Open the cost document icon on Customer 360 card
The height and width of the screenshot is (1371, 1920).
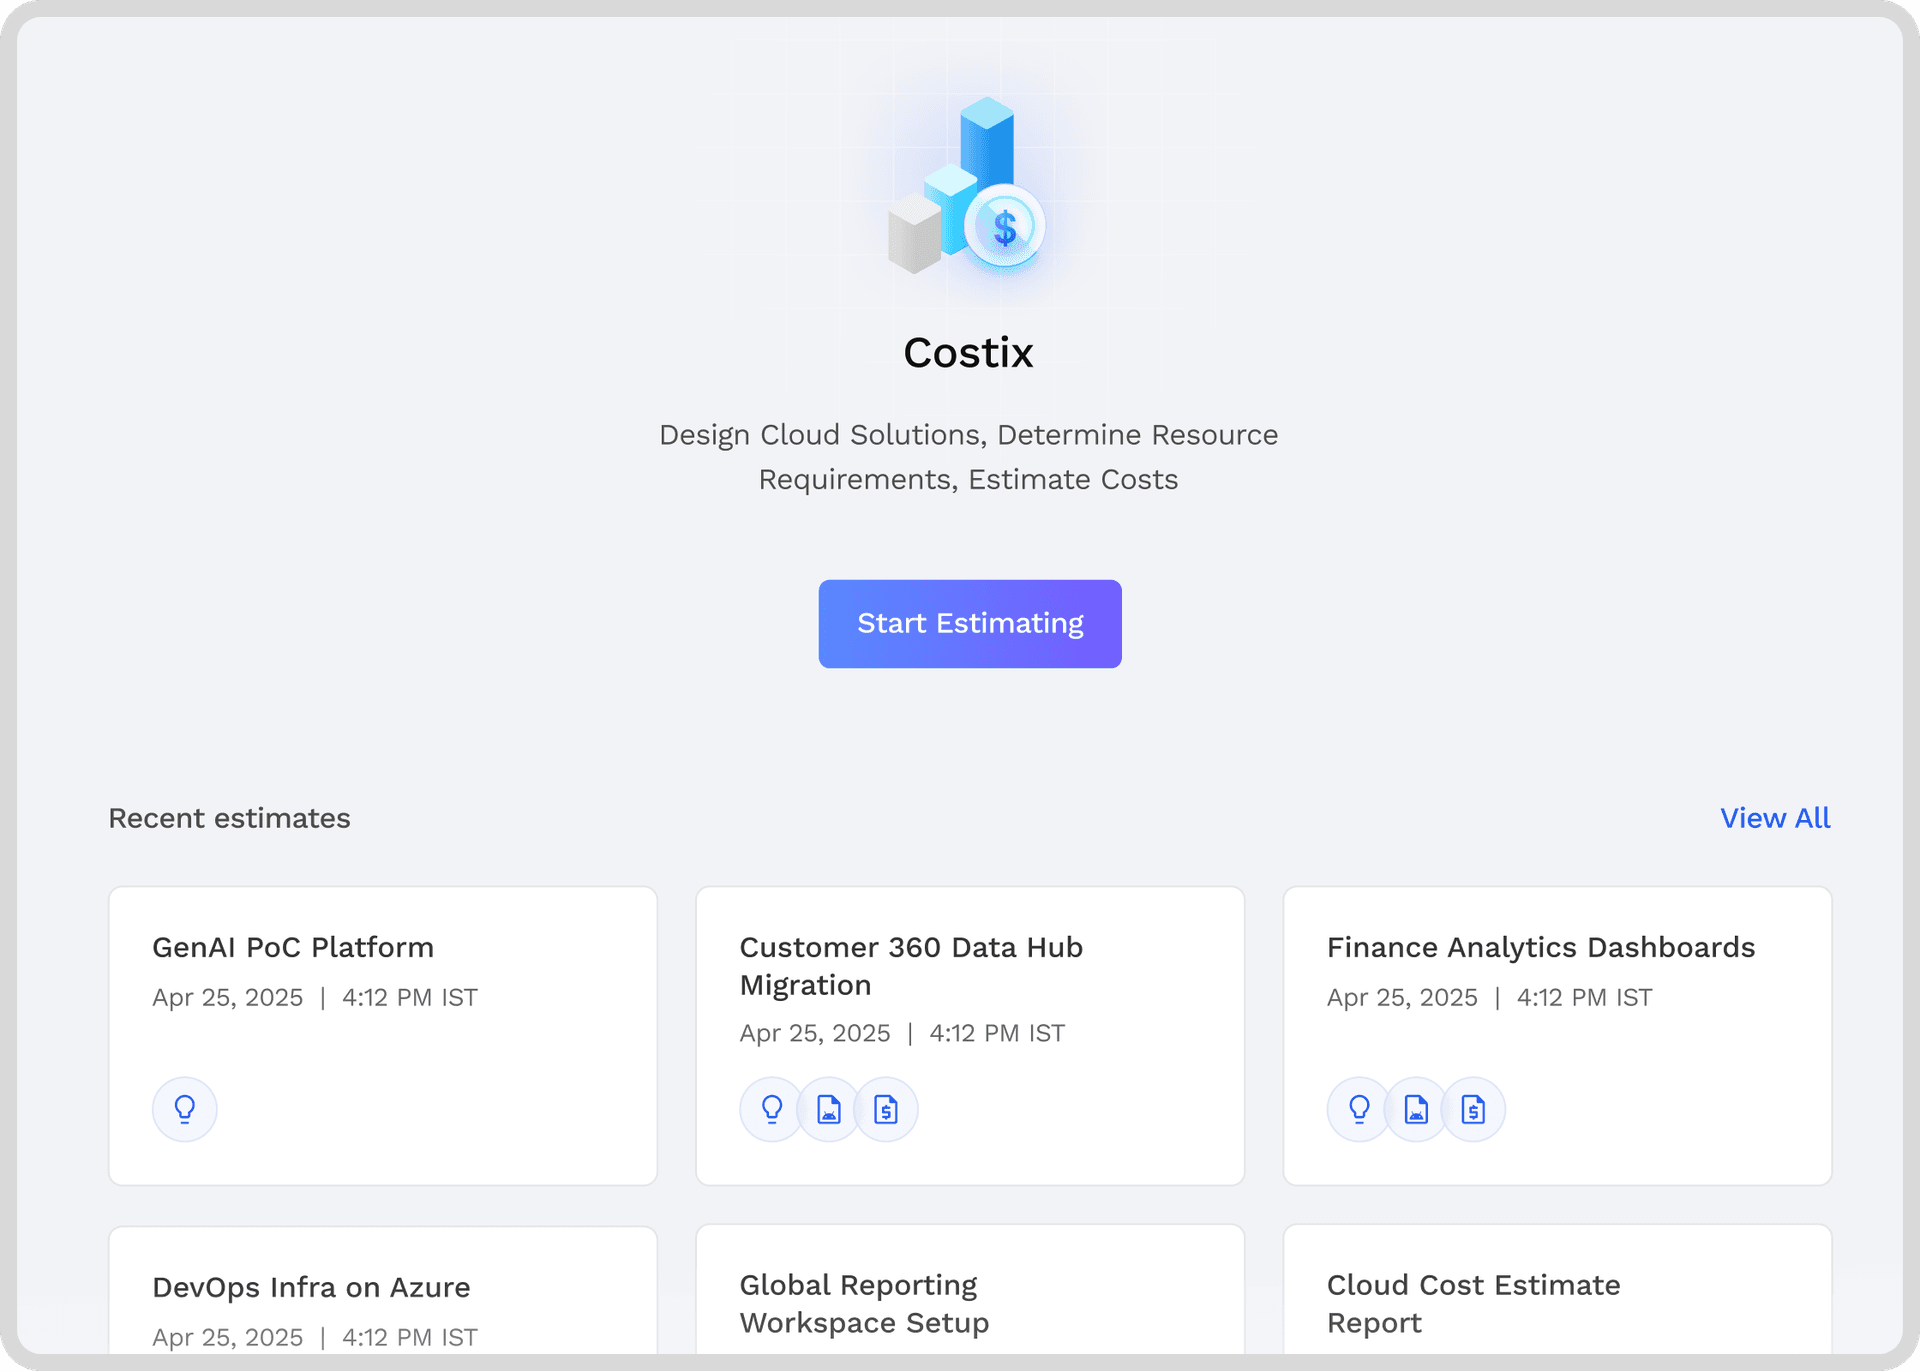pos(886,1109)
